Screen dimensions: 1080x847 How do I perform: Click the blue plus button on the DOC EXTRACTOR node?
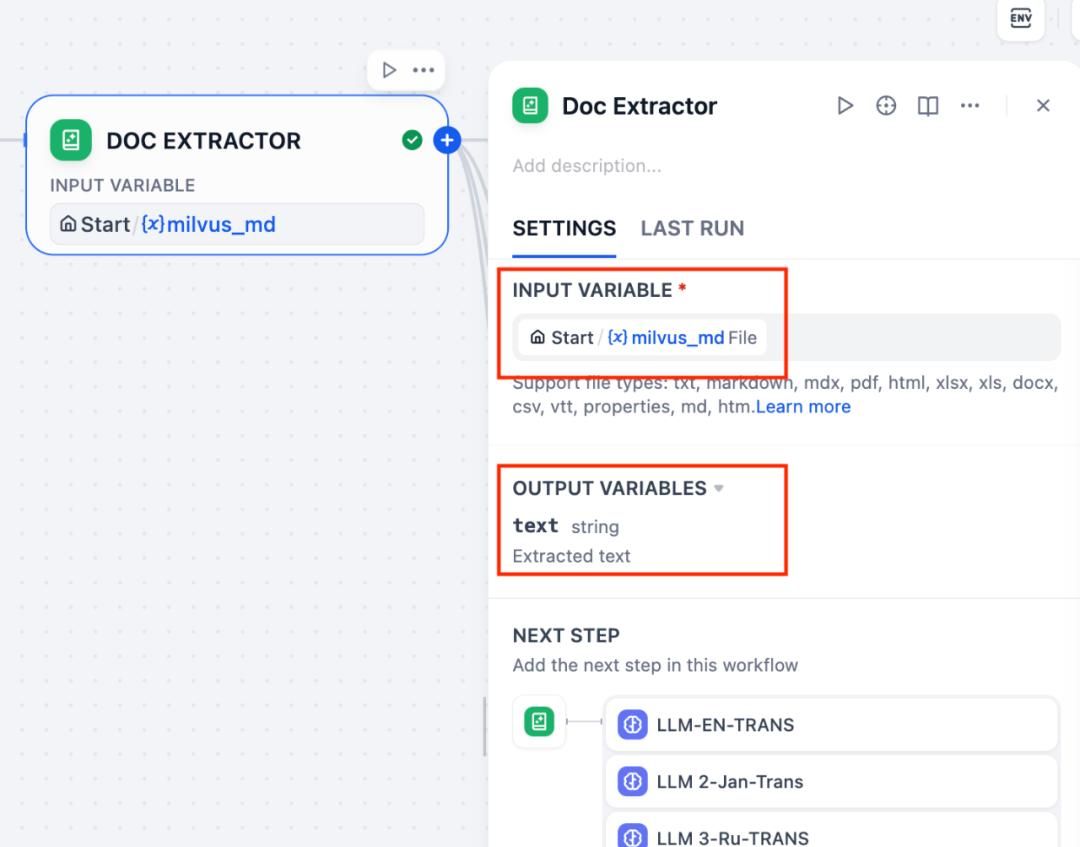coord(446,140)
